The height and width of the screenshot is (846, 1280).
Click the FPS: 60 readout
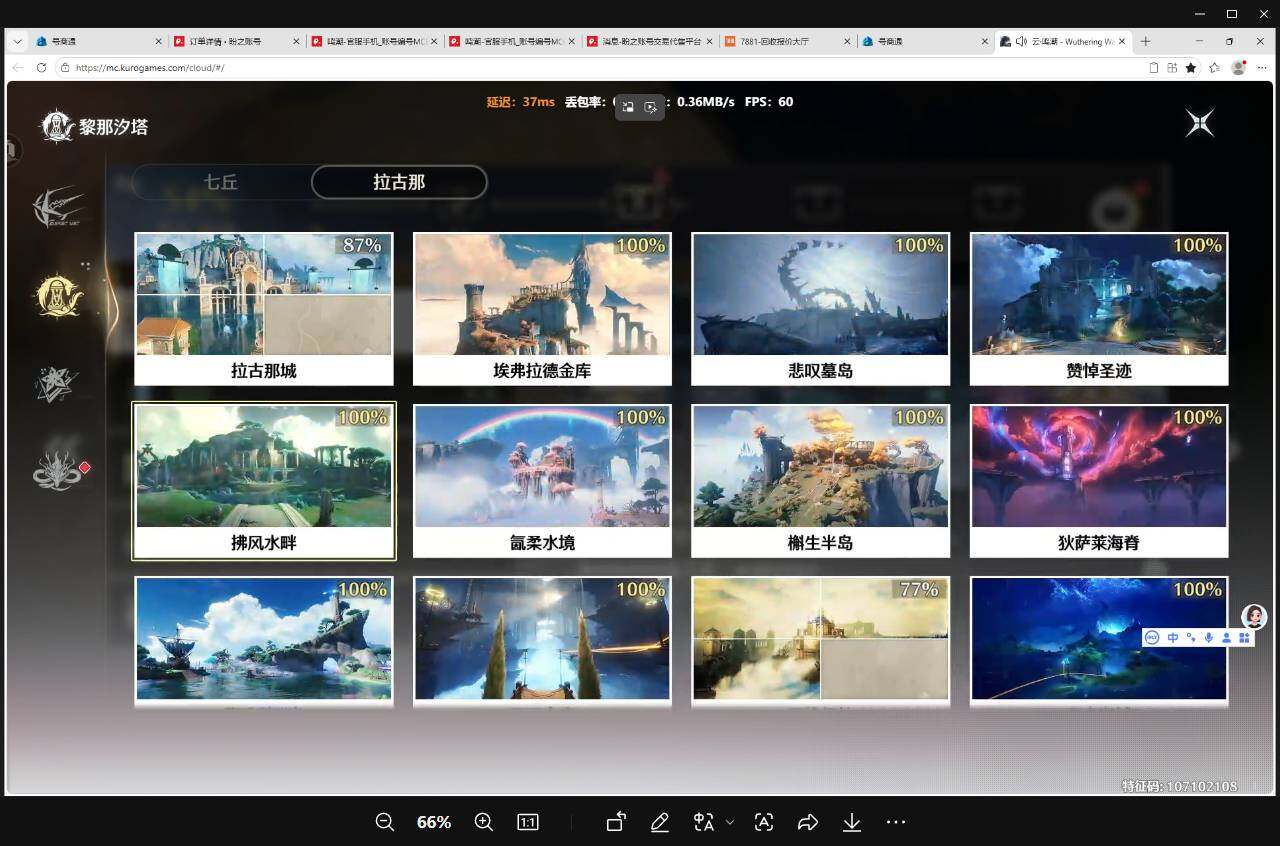coord(769,102)
